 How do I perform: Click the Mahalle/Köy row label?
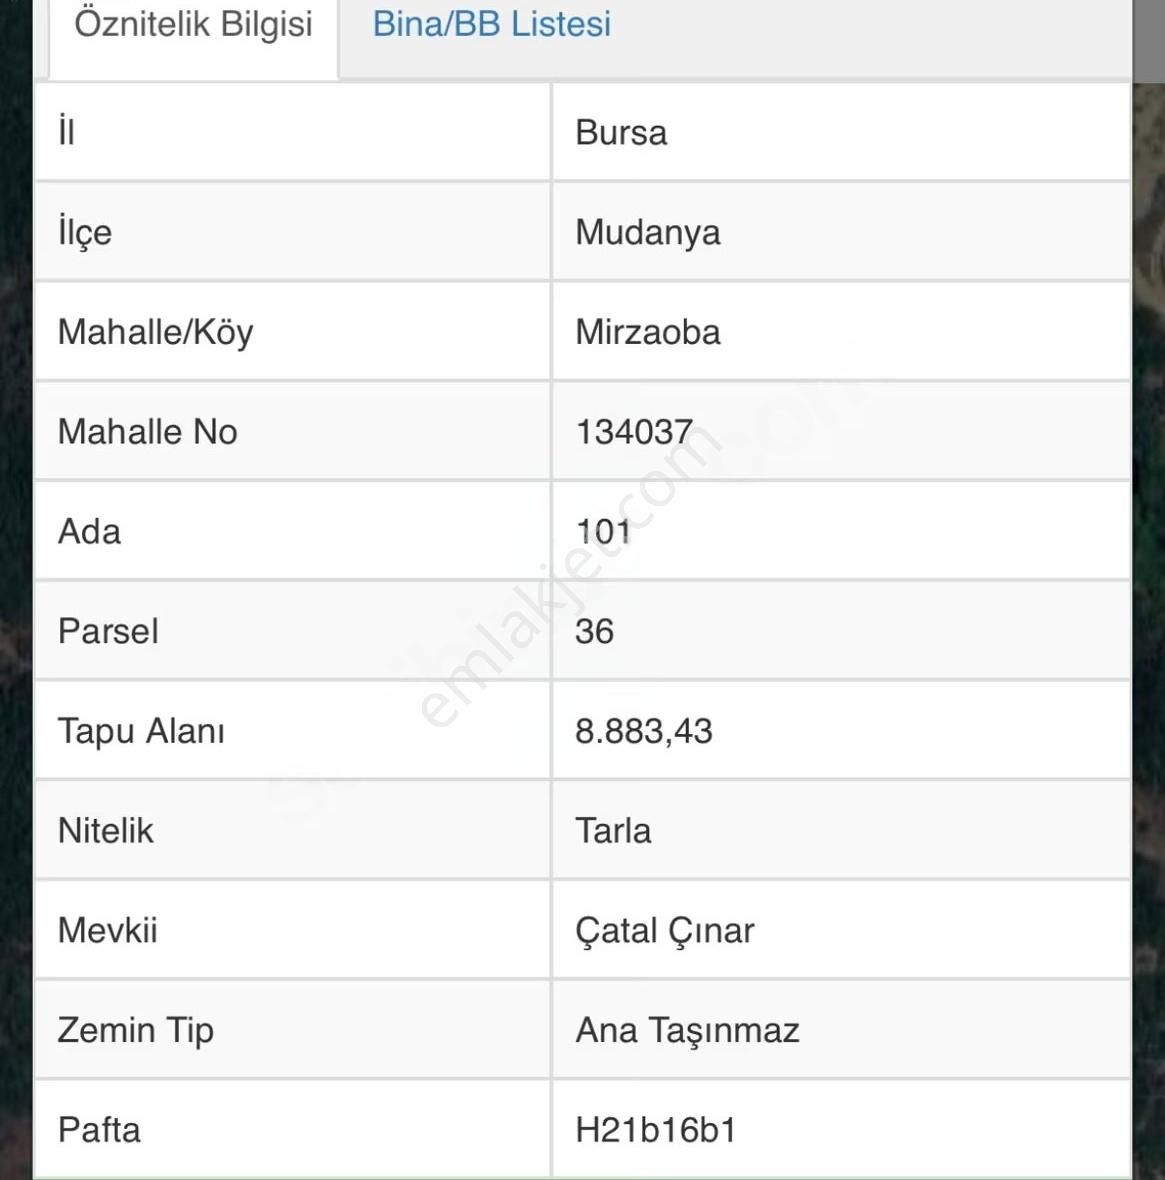click(156, 332)
